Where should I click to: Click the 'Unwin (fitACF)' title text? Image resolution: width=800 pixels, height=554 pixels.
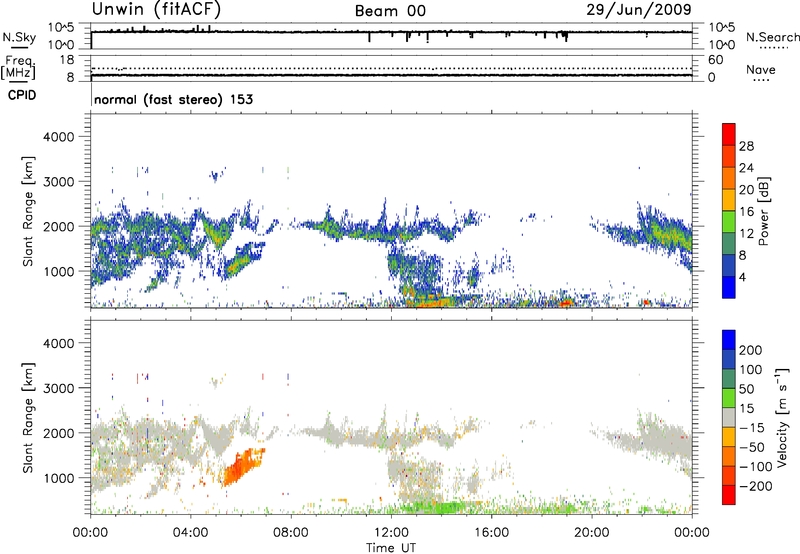tap(156, 9)
